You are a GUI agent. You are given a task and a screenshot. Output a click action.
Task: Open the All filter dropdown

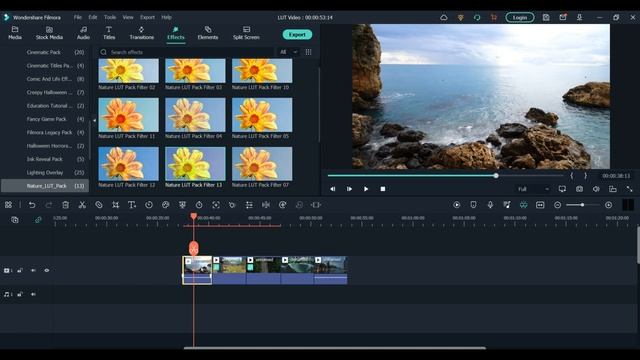(x=288, y=52)
